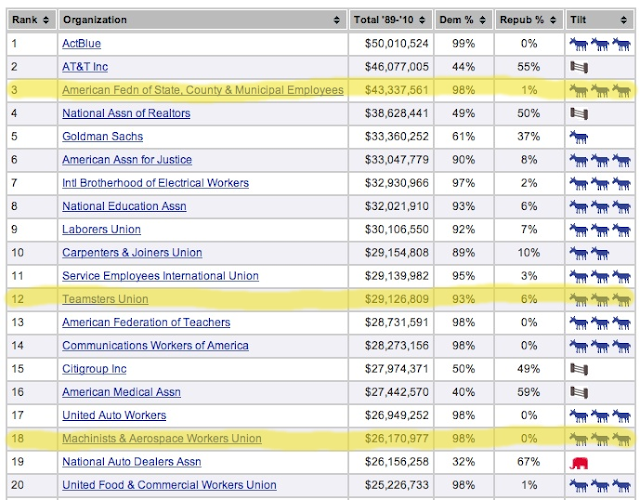Open the National Assn of Realtors link

(x=126, y=113)
